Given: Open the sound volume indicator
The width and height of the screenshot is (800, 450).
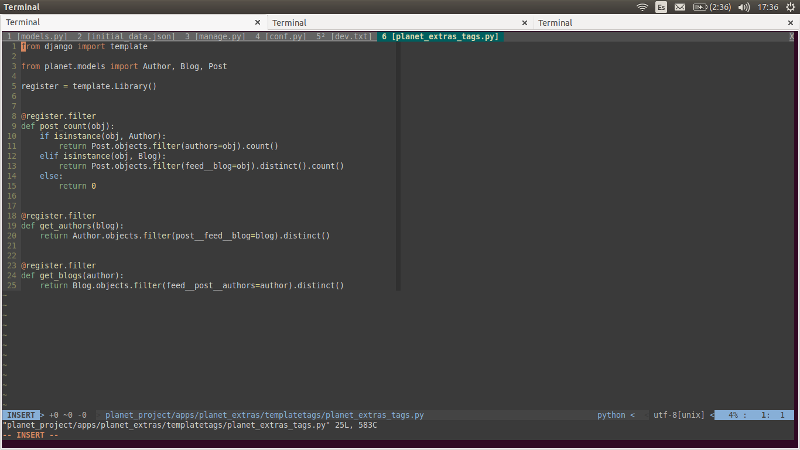Looking at the screenshot, I should point(744,7).
